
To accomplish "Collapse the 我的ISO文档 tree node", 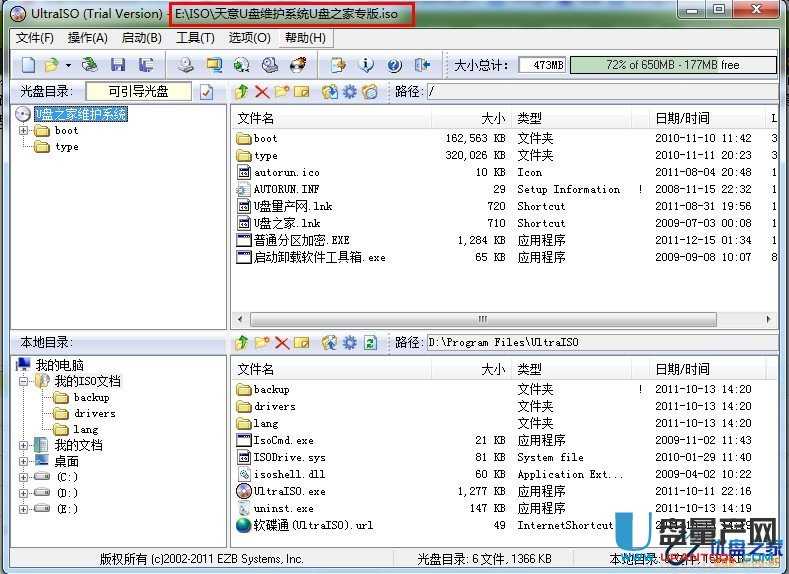I will (24, 381).
